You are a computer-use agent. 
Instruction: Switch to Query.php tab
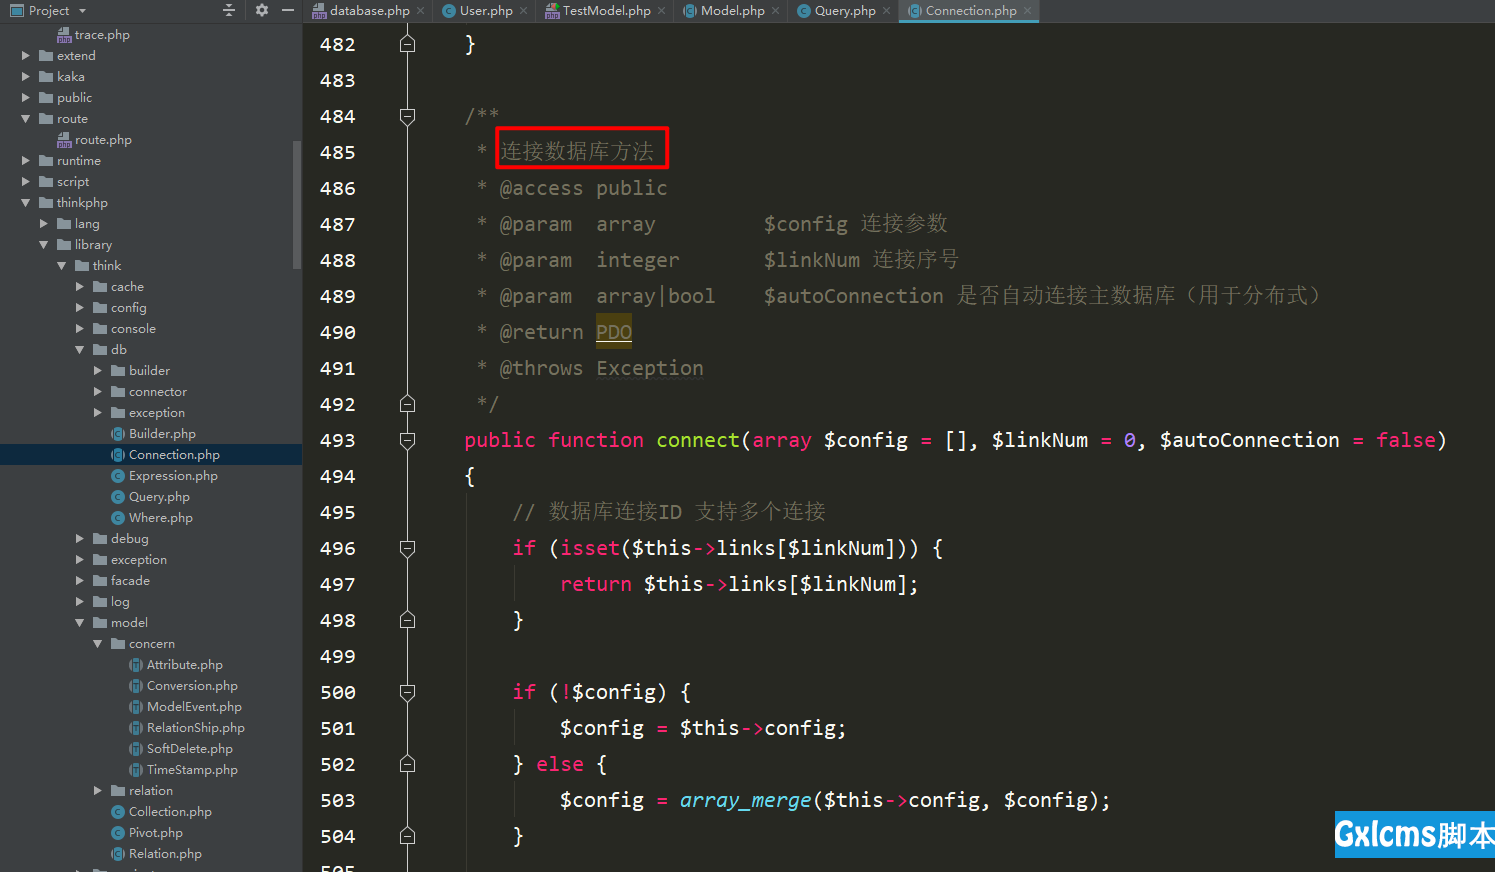[x=845, y=10]
